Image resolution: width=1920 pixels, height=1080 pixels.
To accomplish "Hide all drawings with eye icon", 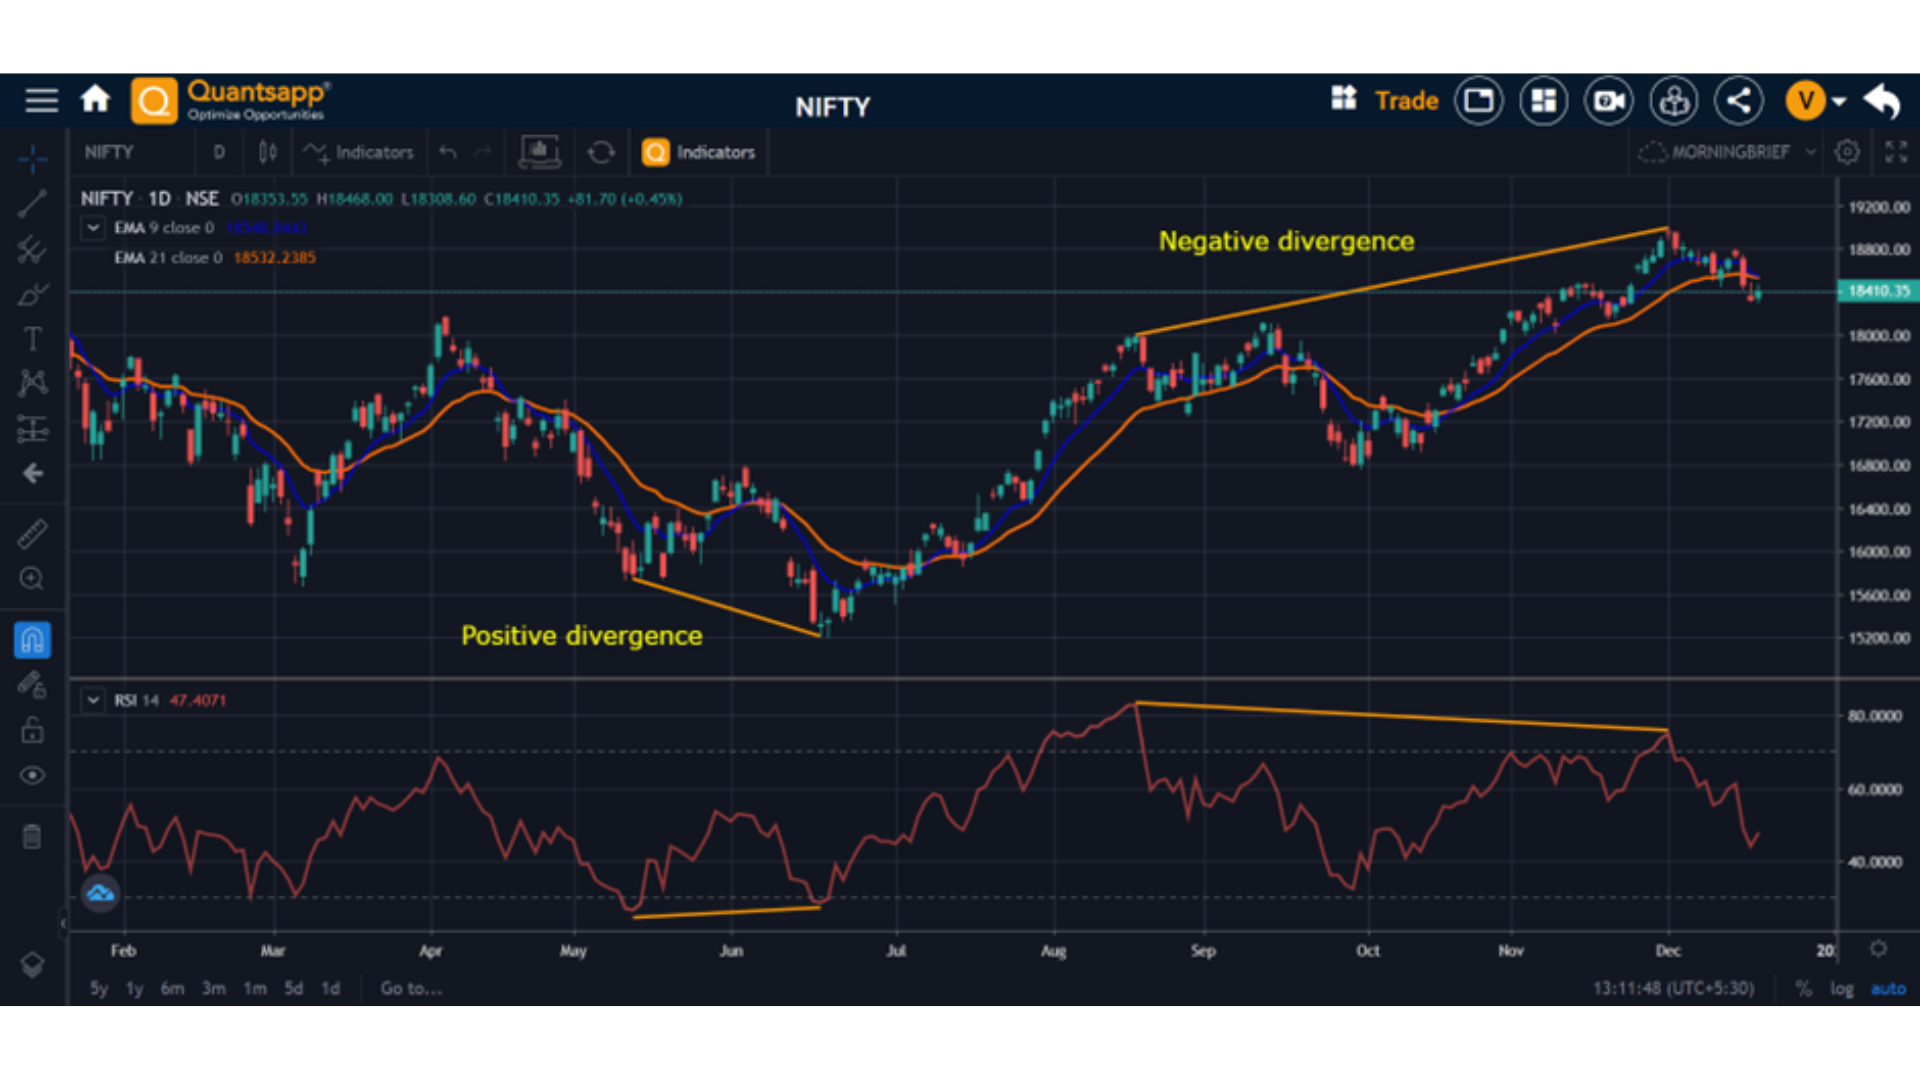I will tap(32, 775).
